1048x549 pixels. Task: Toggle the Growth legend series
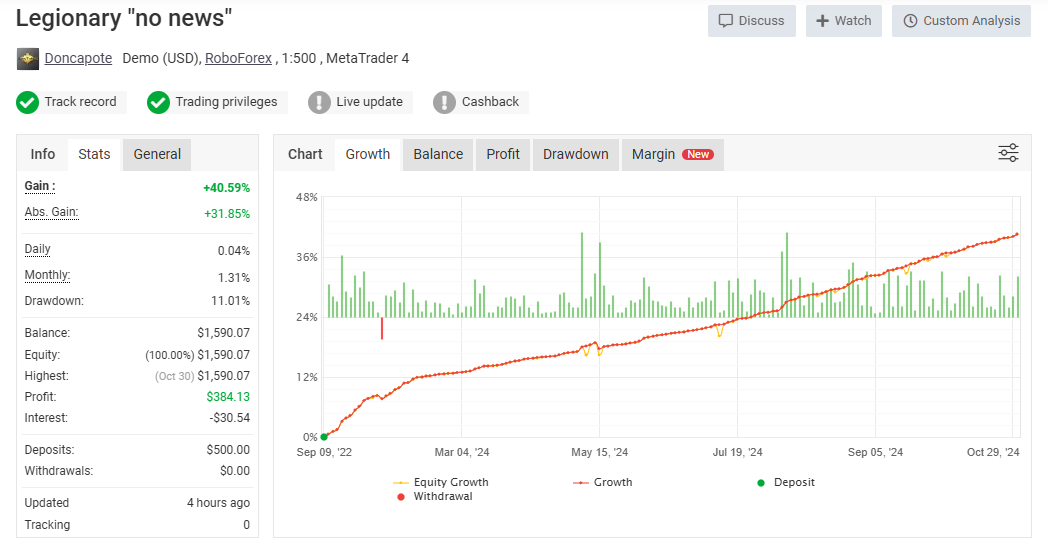click(603, 482)
